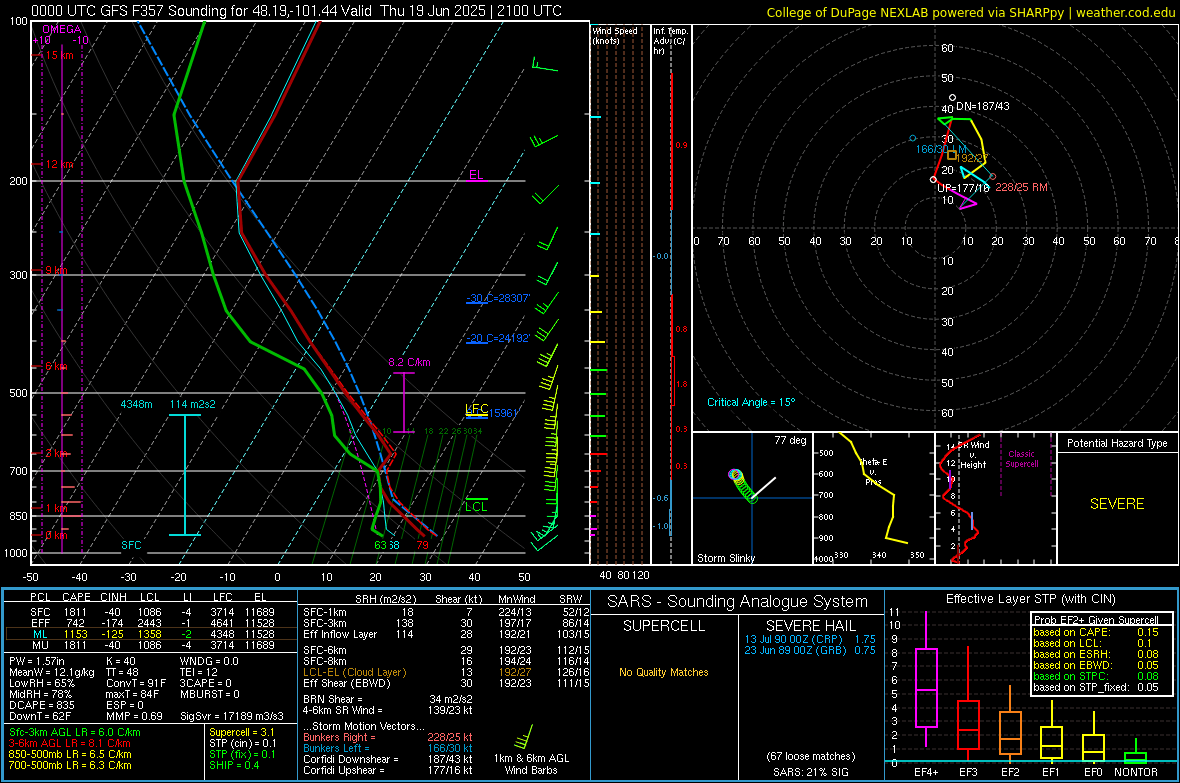The width and height of the screenshot is (1180, 783).
Task: Select the 228/25 RM hodograph label
Action: click(x=1021, y=187)
